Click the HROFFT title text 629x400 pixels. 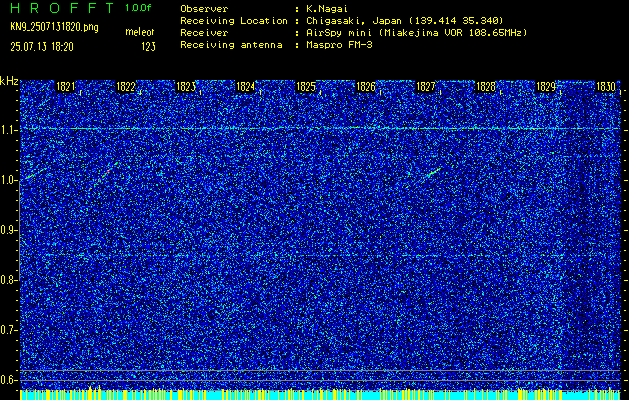tap(61, 8)
